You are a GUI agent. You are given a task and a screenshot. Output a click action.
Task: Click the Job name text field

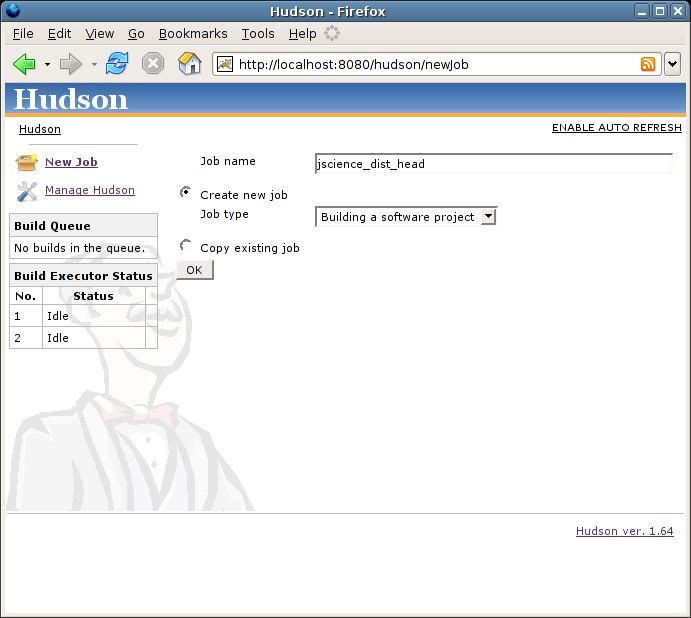[494, 164]
